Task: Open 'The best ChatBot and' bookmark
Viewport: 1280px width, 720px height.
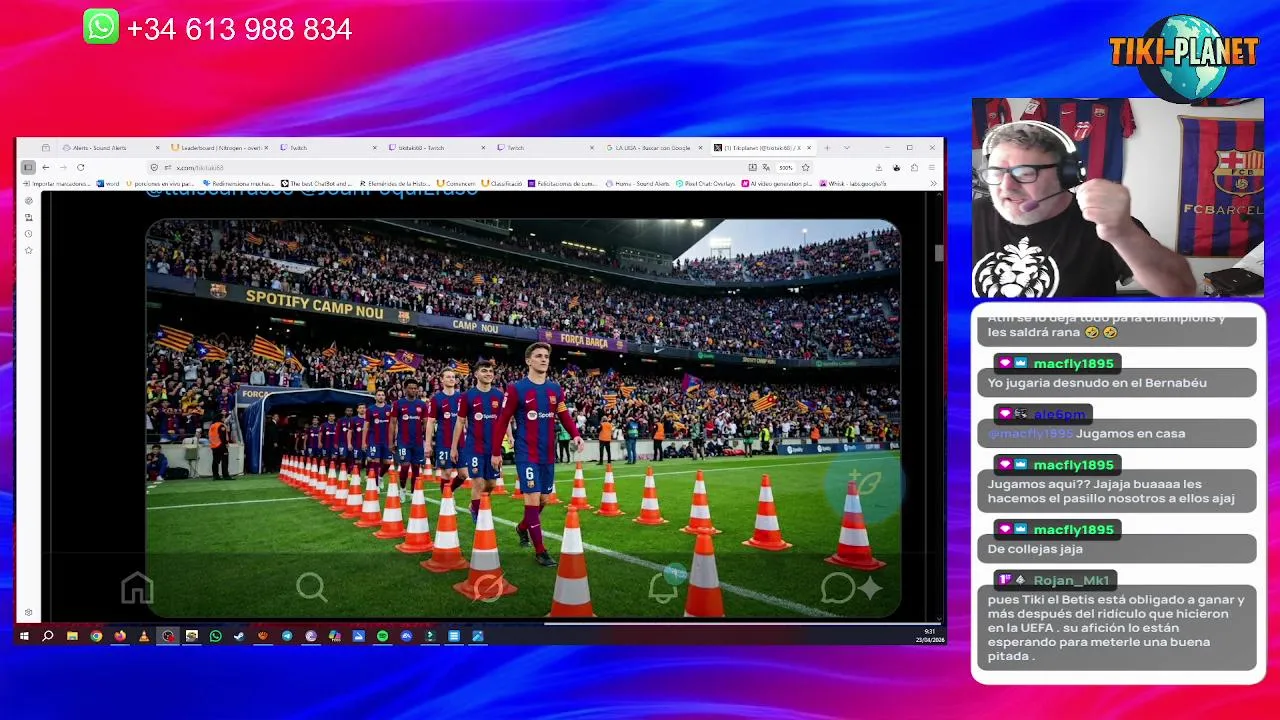Action: click(317, 184)
